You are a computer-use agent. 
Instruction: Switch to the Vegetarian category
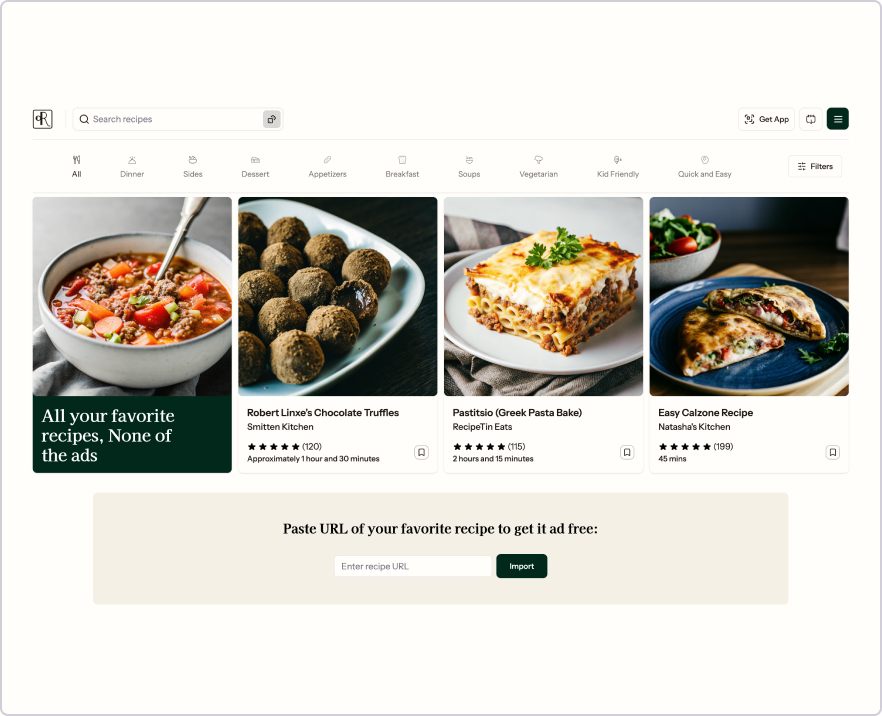pos(538,166)
